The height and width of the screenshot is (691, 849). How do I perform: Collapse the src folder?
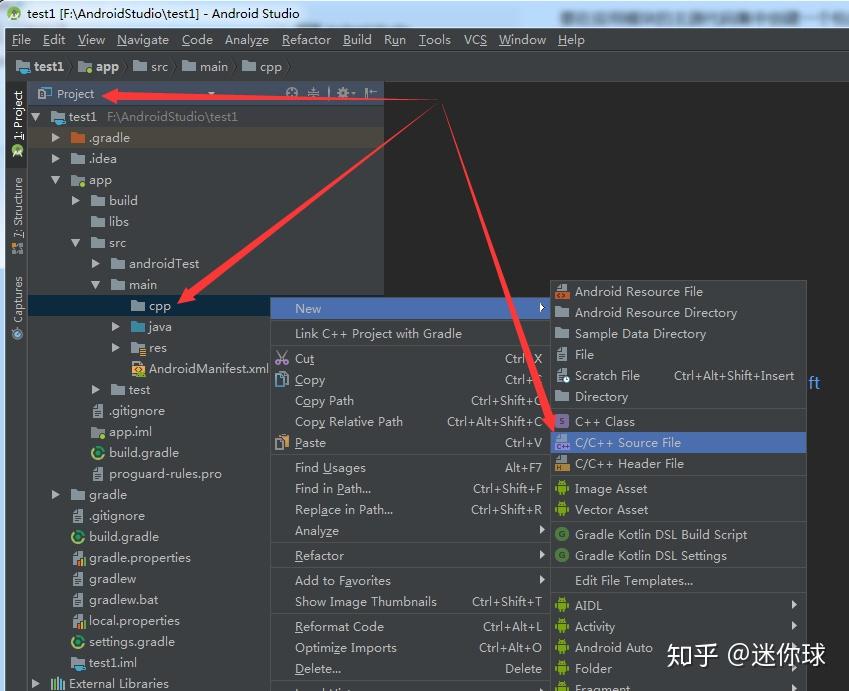[76, 243]
